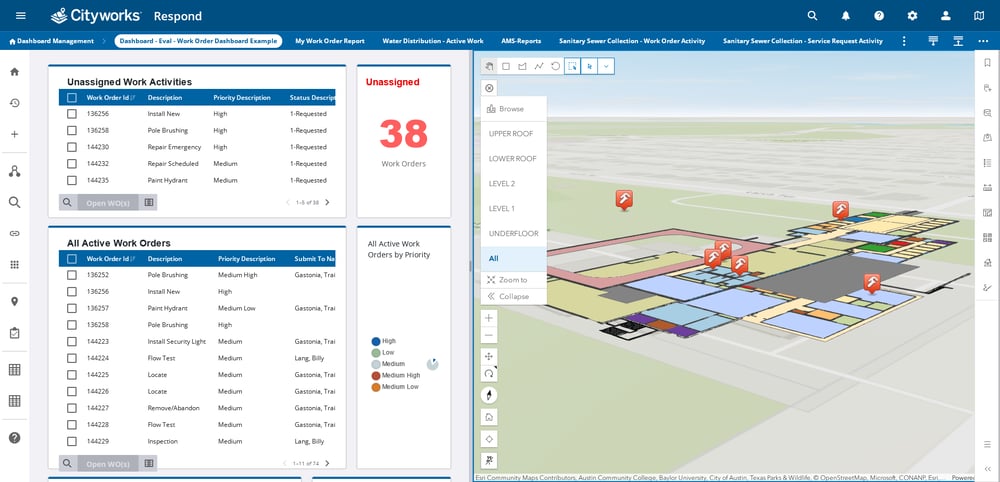Toggle select-all checkbox in Unassigned Work Activities

click(72, 98)
